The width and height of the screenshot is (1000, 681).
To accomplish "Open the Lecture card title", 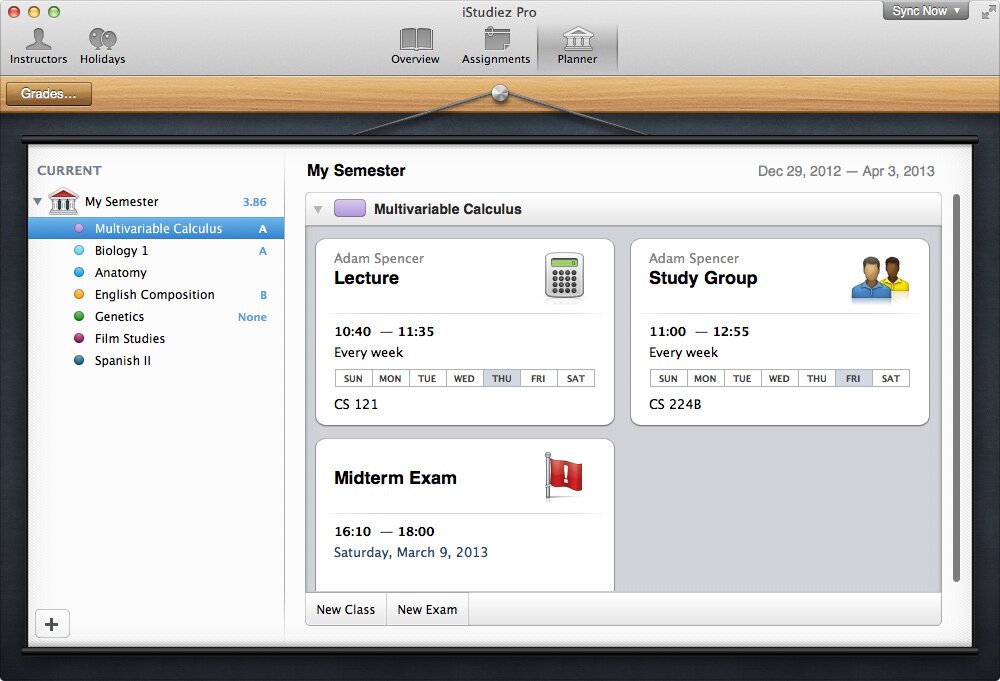I will pos(367,278).
